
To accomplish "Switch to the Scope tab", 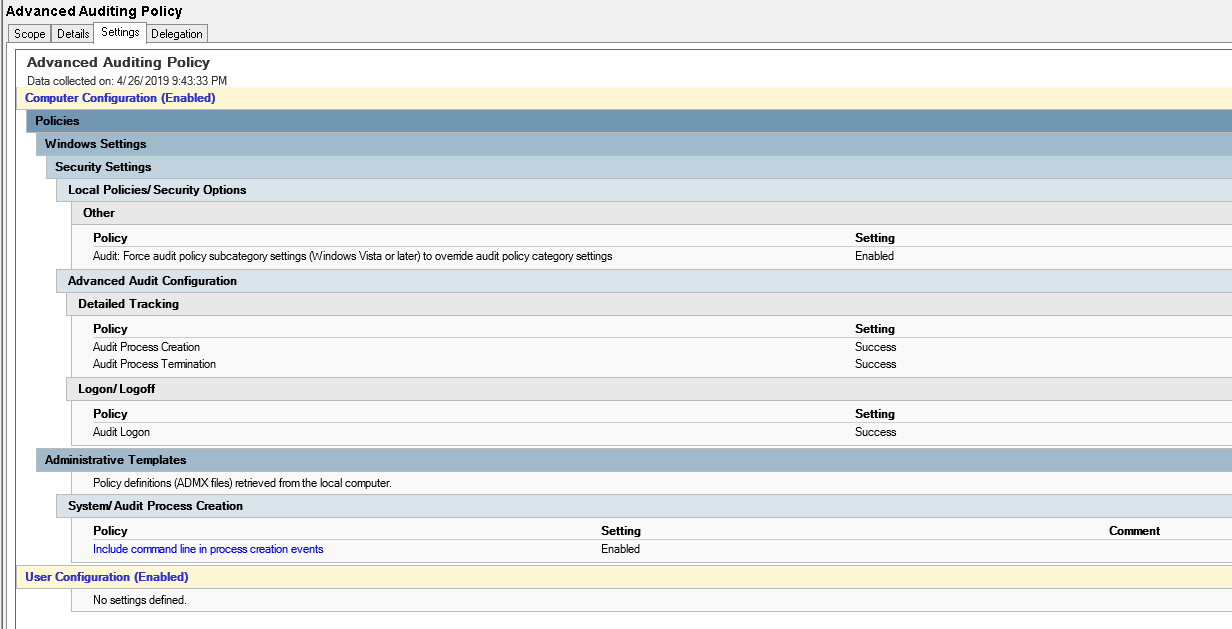I will tap(29, 34).
